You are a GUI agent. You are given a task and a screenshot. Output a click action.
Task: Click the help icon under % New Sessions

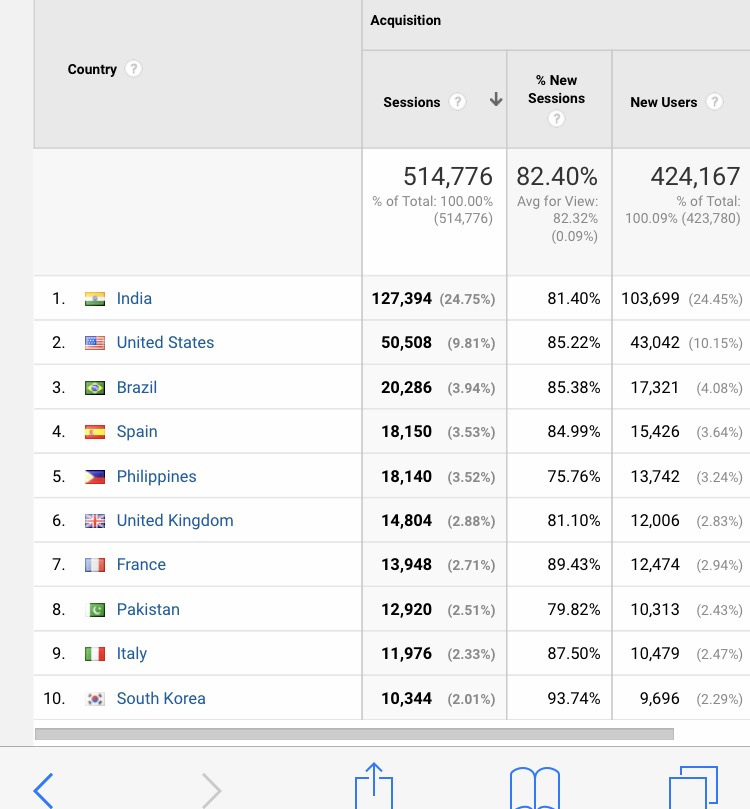tap(557, 119)
